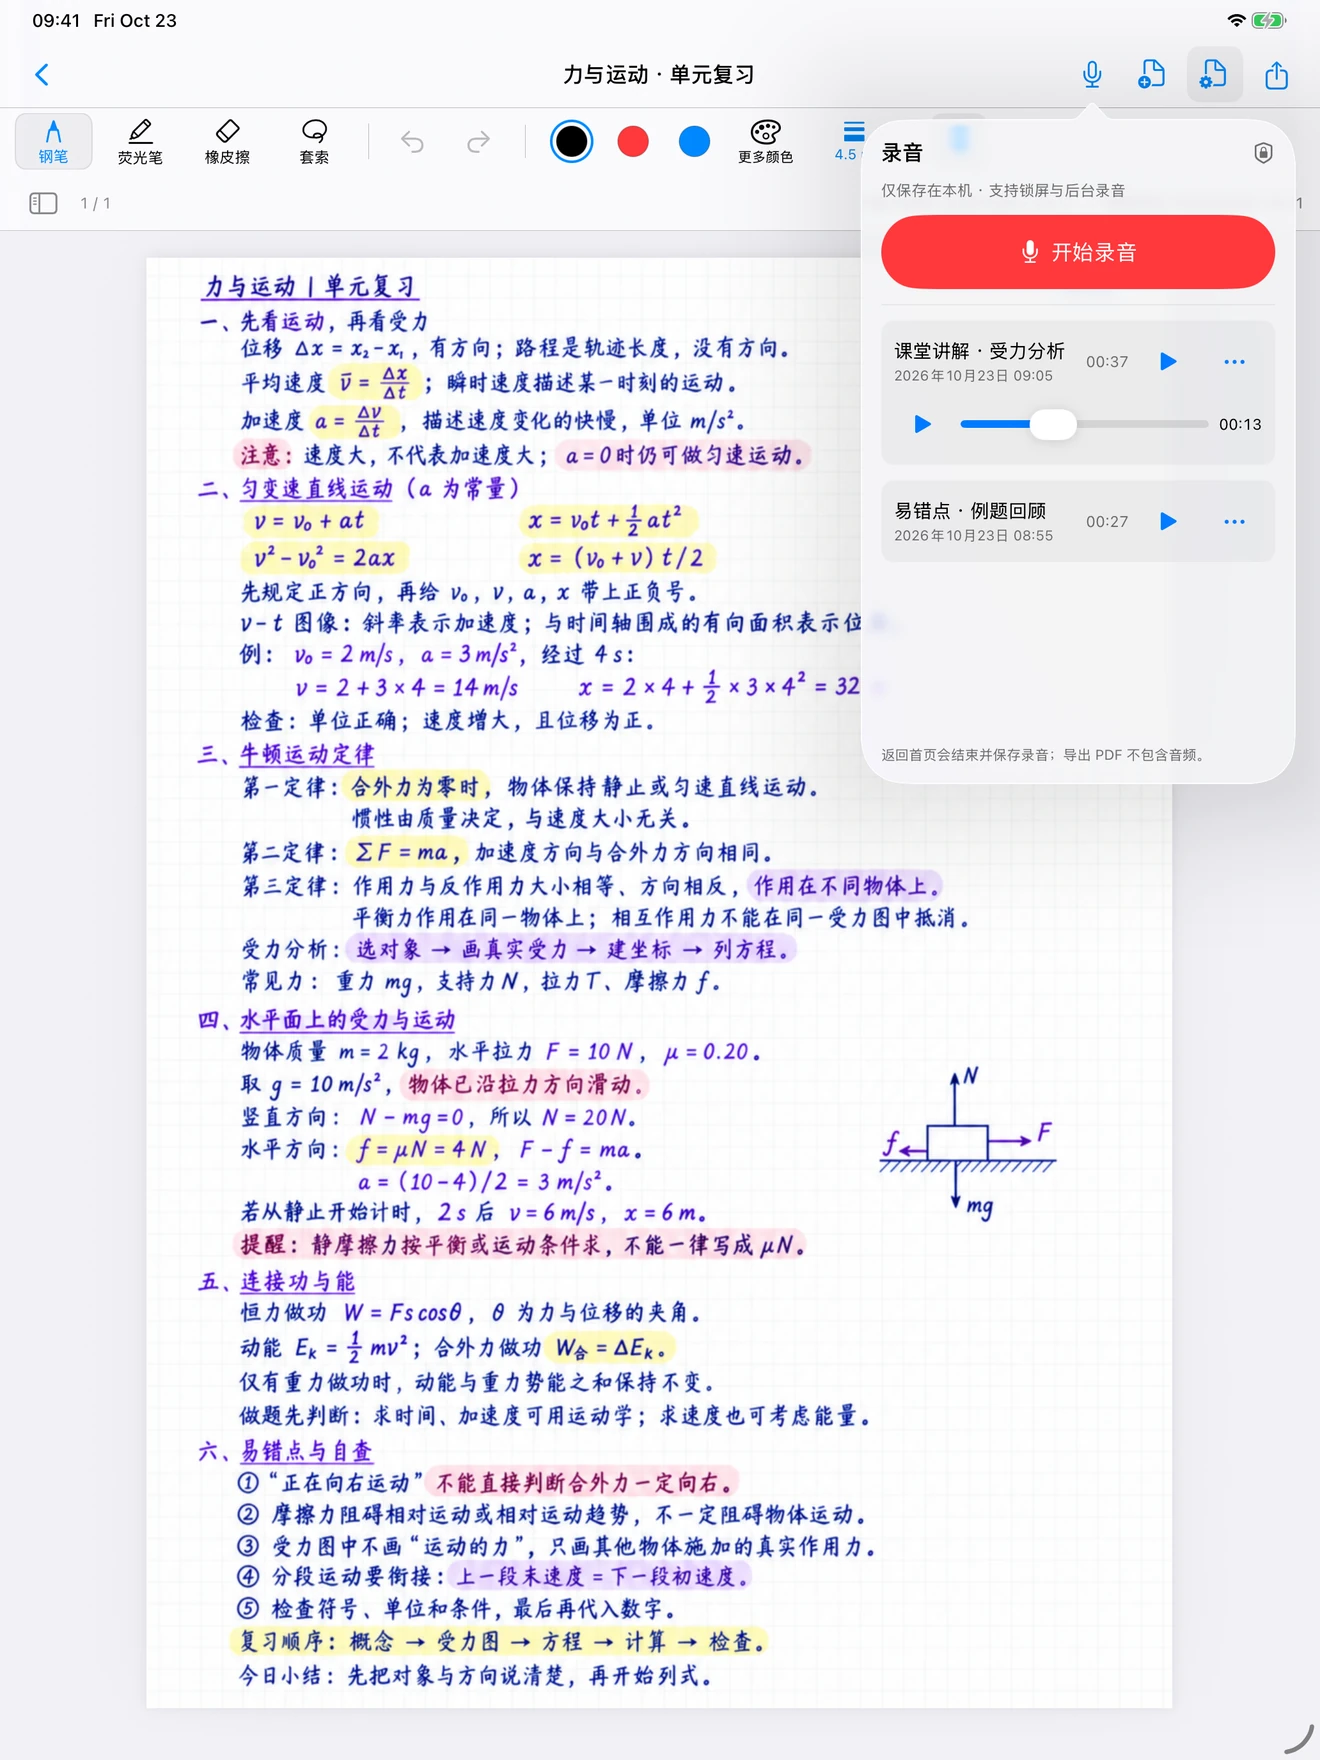The width and height of the screenshot is (1320, 1760).
Task: Select the 课堂讲解 · 受力分析 recording title
Action: (979, 351)
